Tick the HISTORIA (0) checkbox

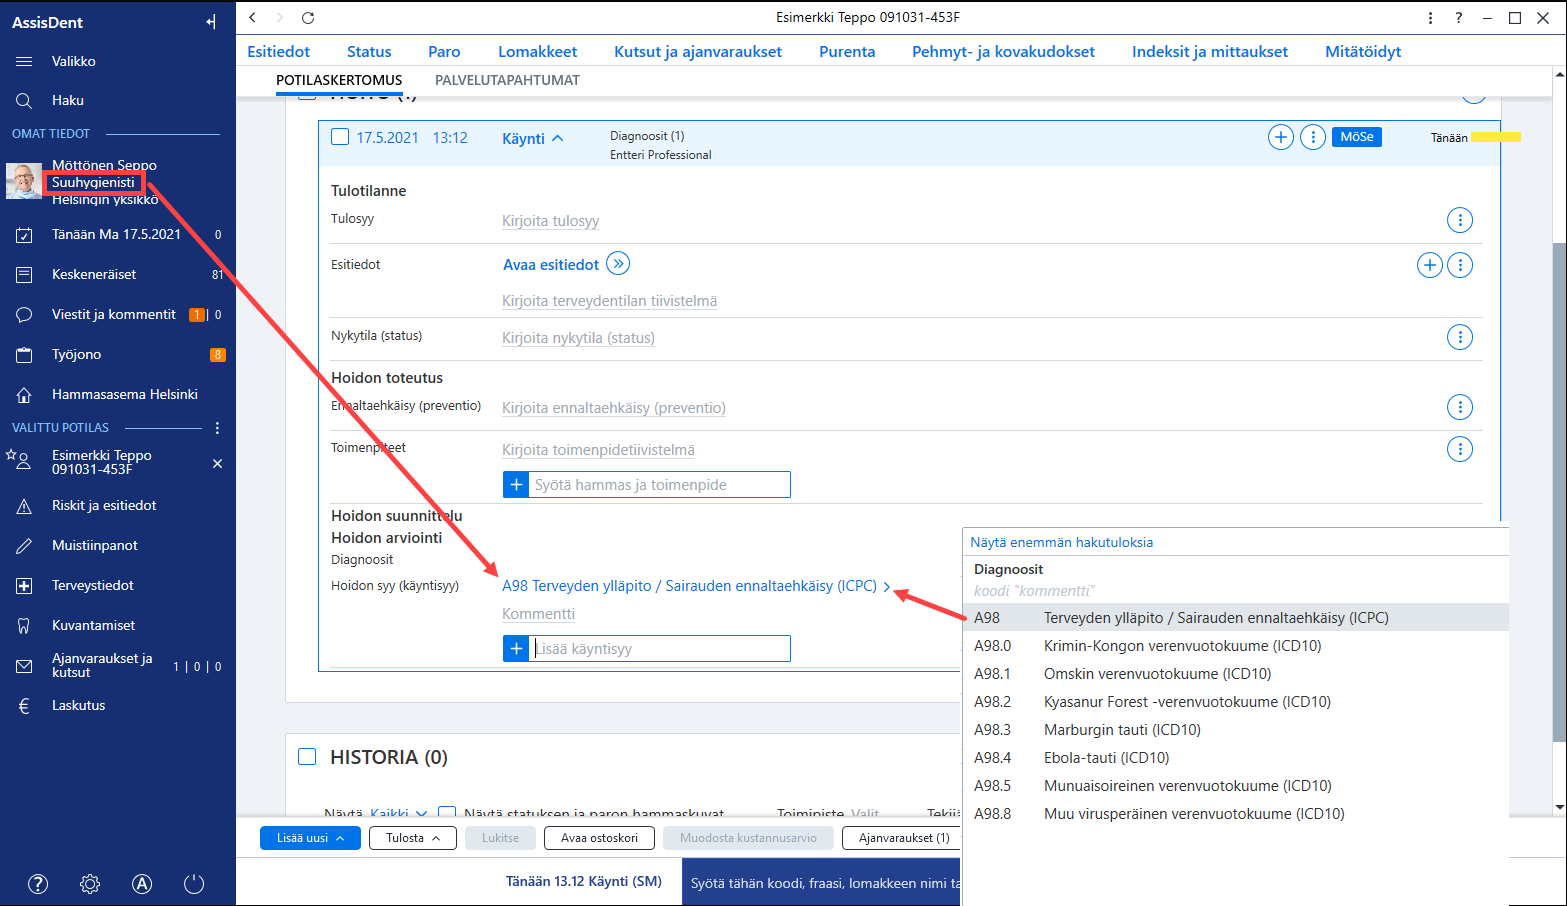click(307, 757)
